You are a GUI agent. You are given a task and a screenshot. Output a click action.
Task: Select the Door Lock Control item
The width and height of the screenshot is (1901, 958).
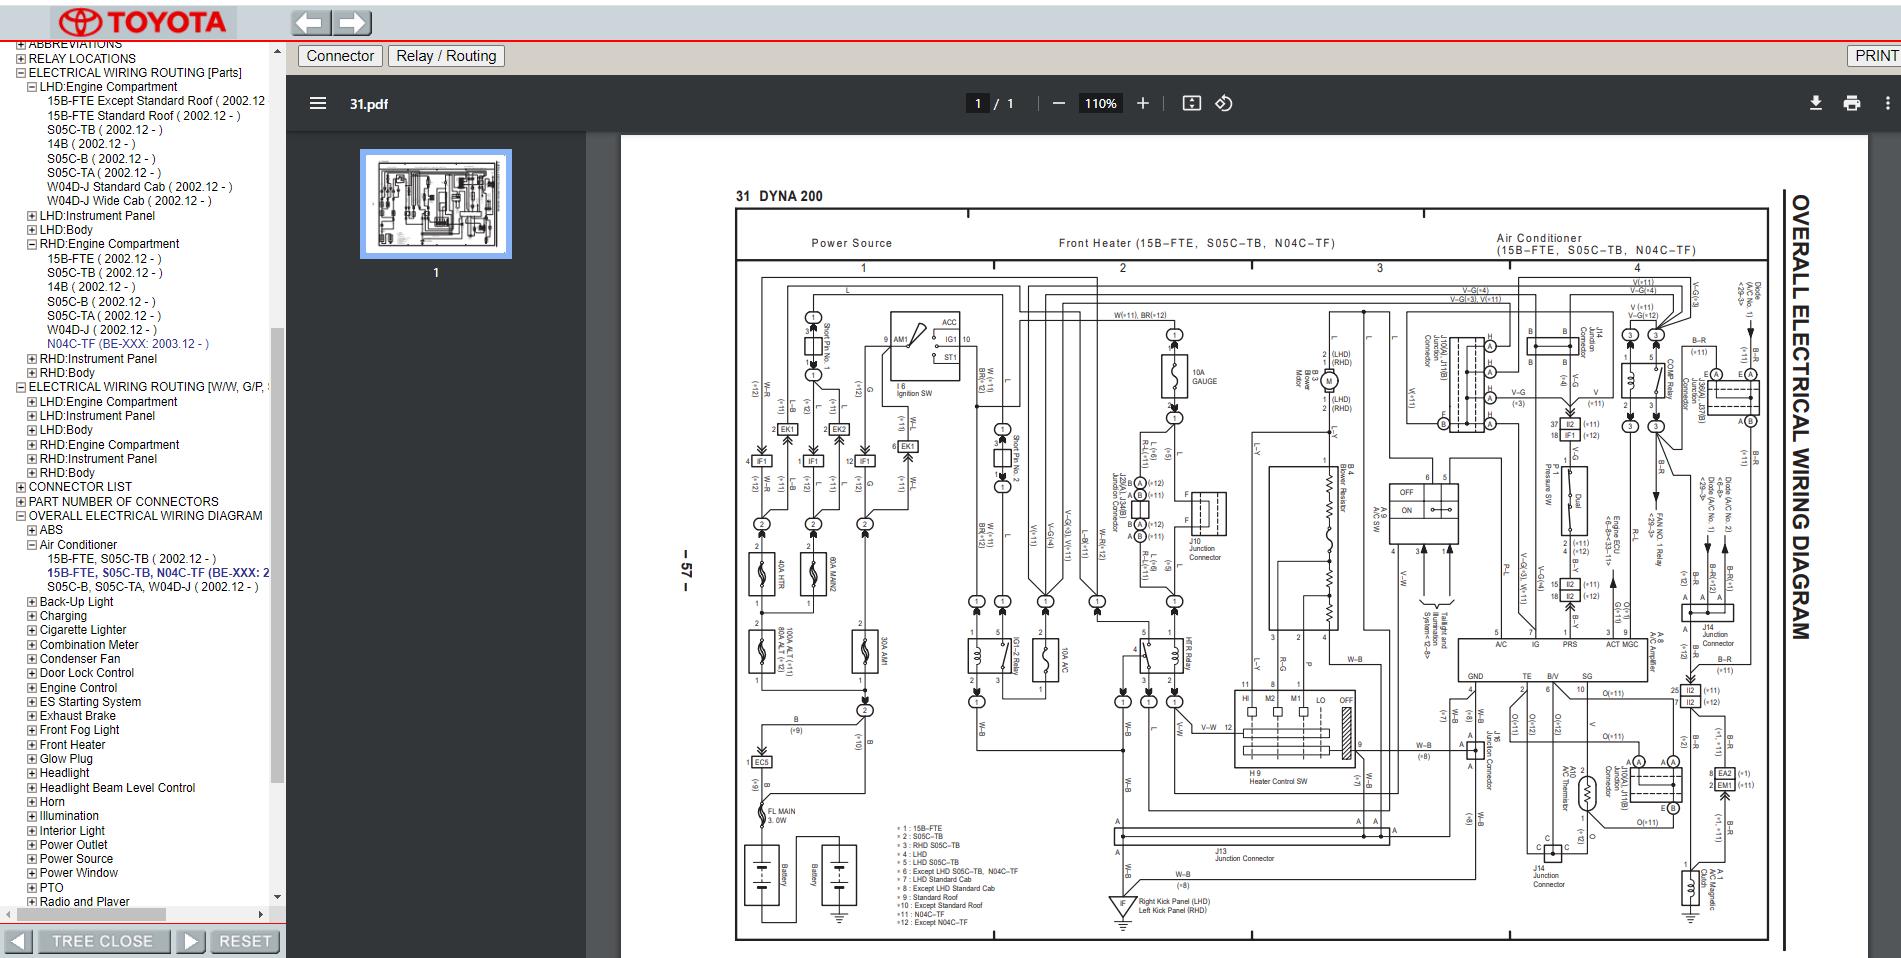pos(87,673)
